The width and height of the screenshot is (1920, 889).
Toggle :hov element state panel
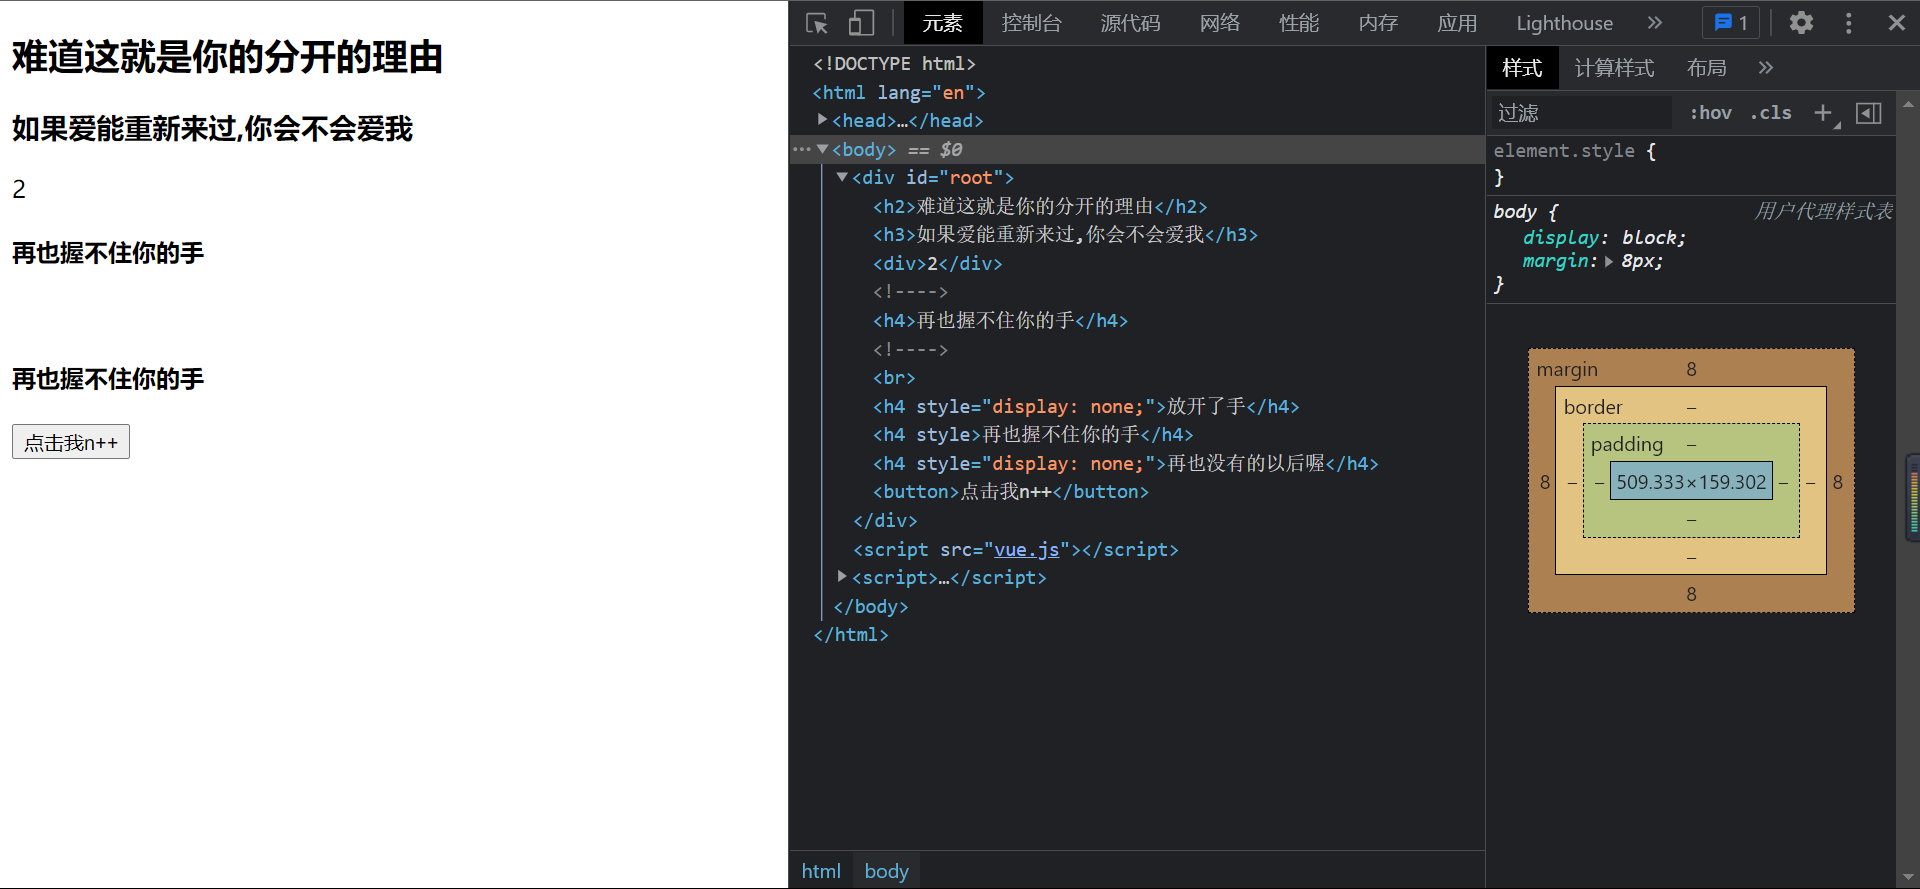tap(1710, 113)
